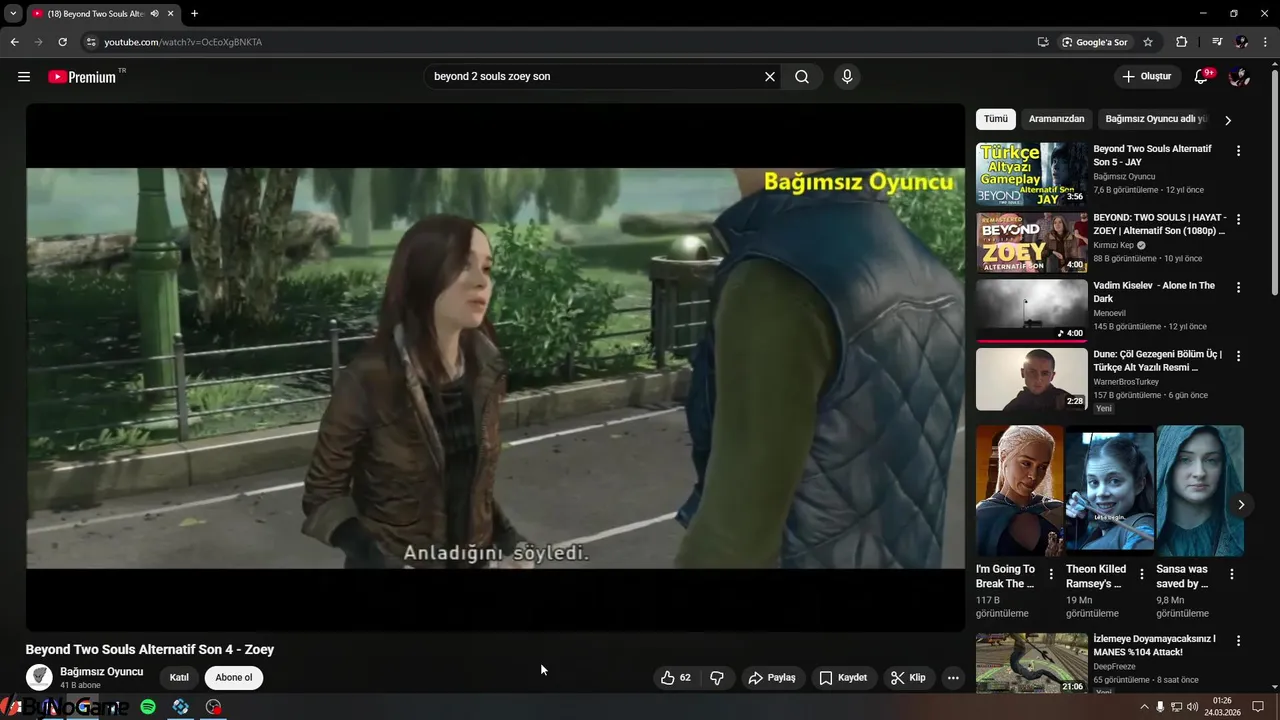Open options for Alone In The Dark
This screenshot has width=1280, height=720.
[1238, 287]
